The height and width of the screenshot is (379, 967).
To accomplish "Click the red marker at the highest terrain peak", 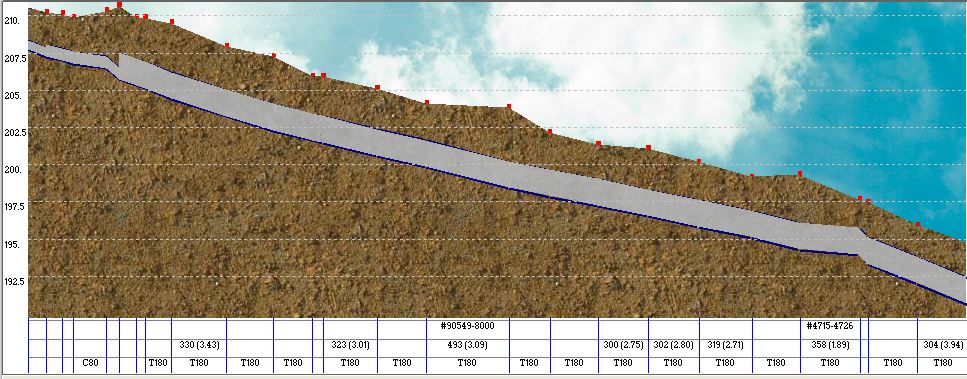I will pos(119,5).
